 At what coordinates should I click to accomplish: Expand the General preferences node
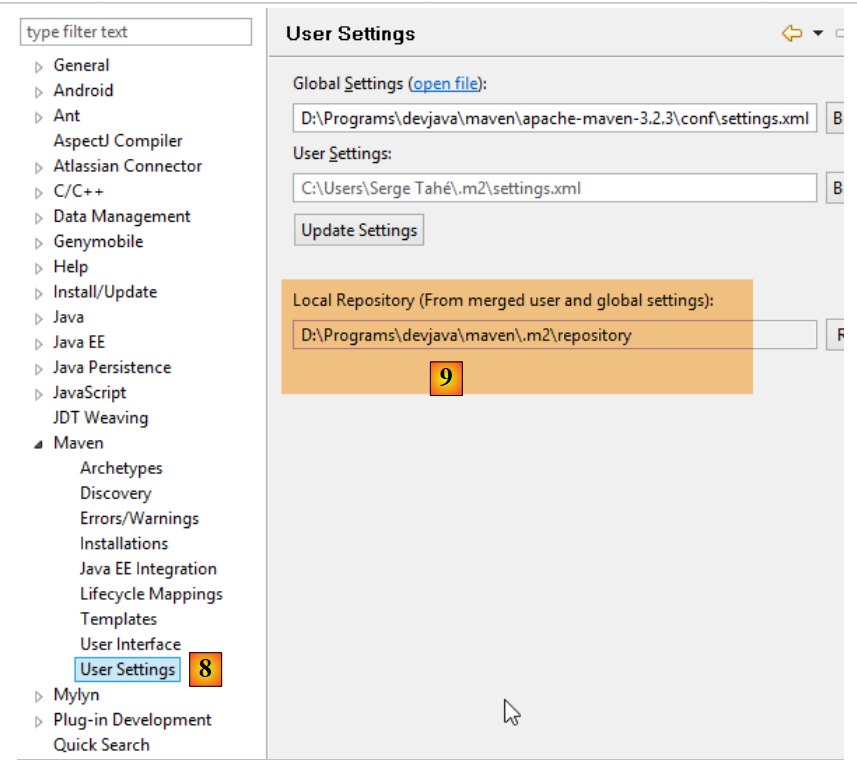coord(39,67)
